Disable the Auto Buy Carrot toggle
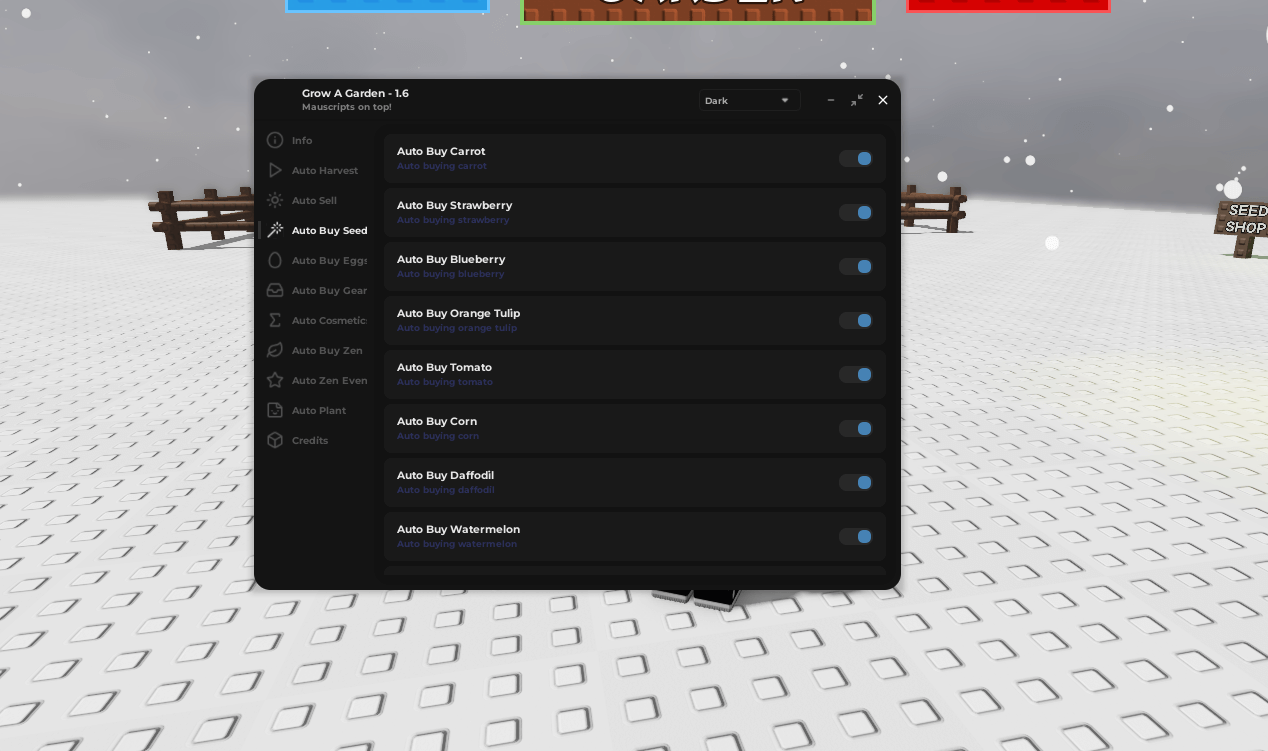This screenshot has height=751, width=1268. click(856, 158)
